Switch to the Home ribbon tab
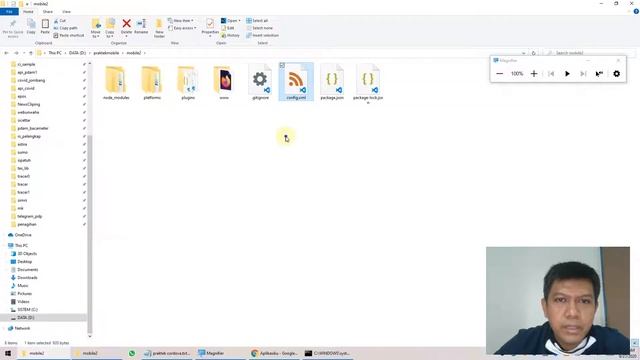The width and height of the screenshot is (640, 360). (x=28, y=11)
